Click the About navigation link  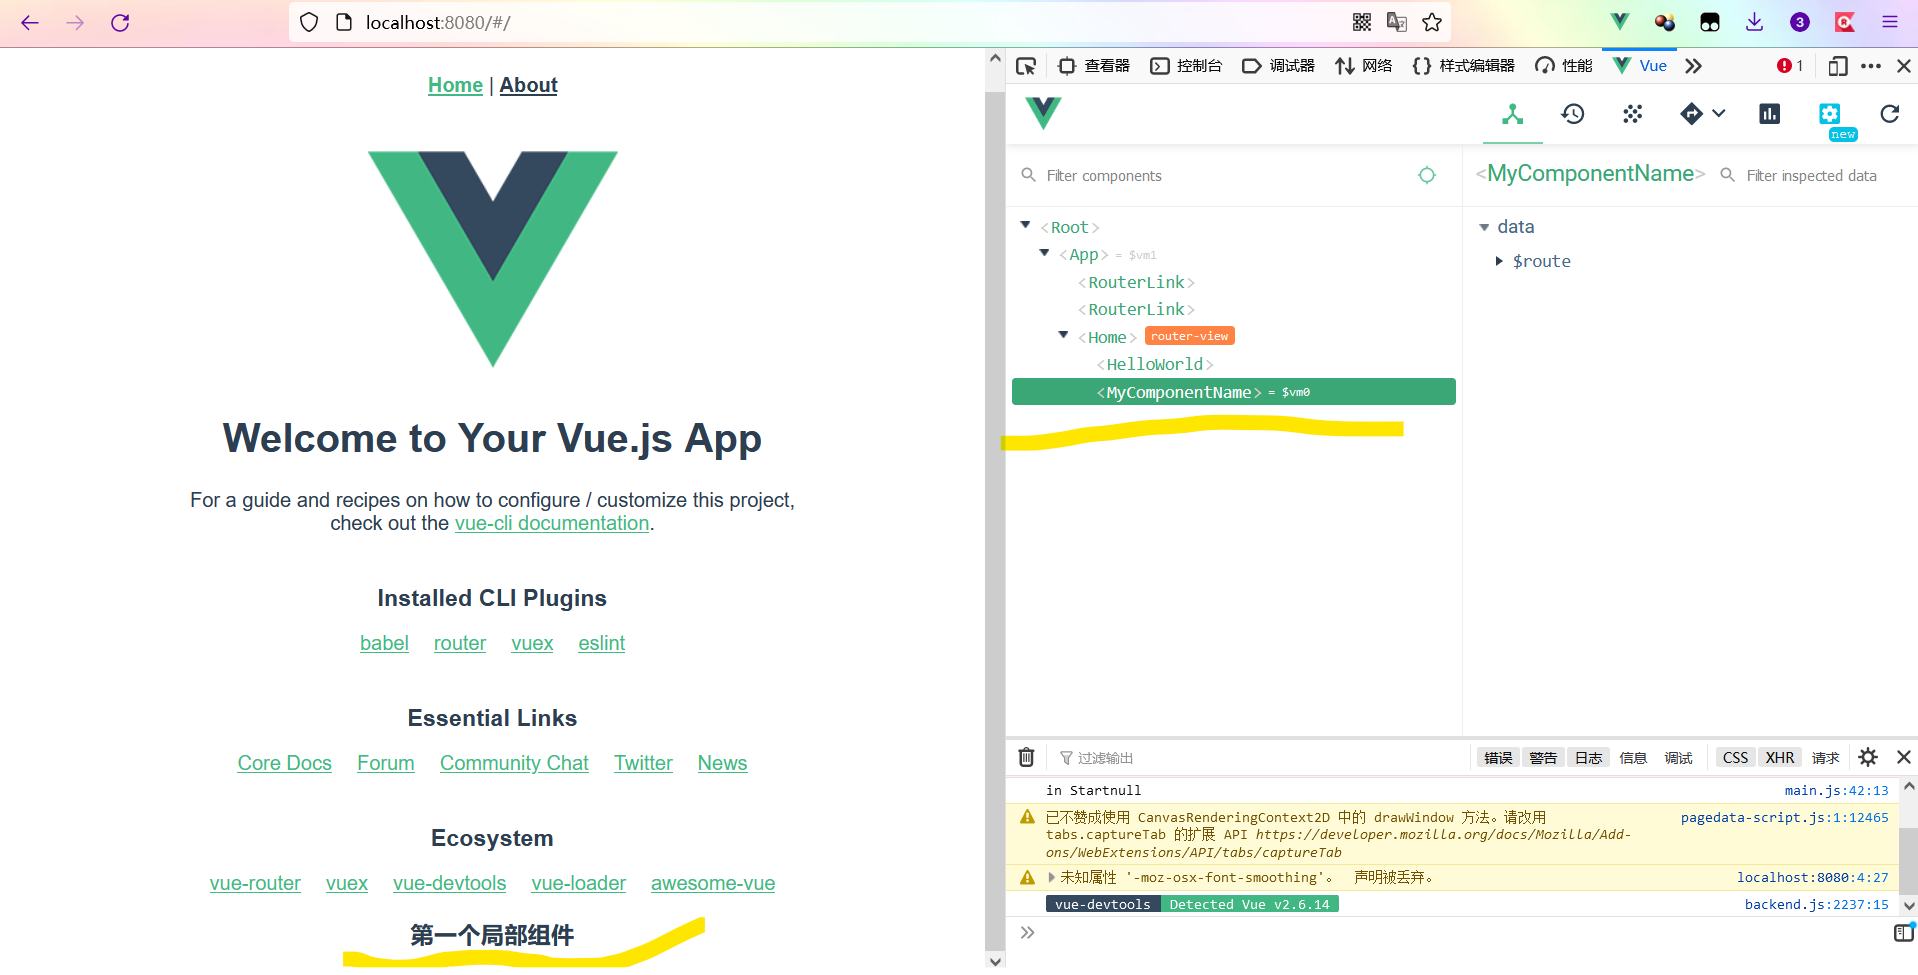click(x=528, y=85)
